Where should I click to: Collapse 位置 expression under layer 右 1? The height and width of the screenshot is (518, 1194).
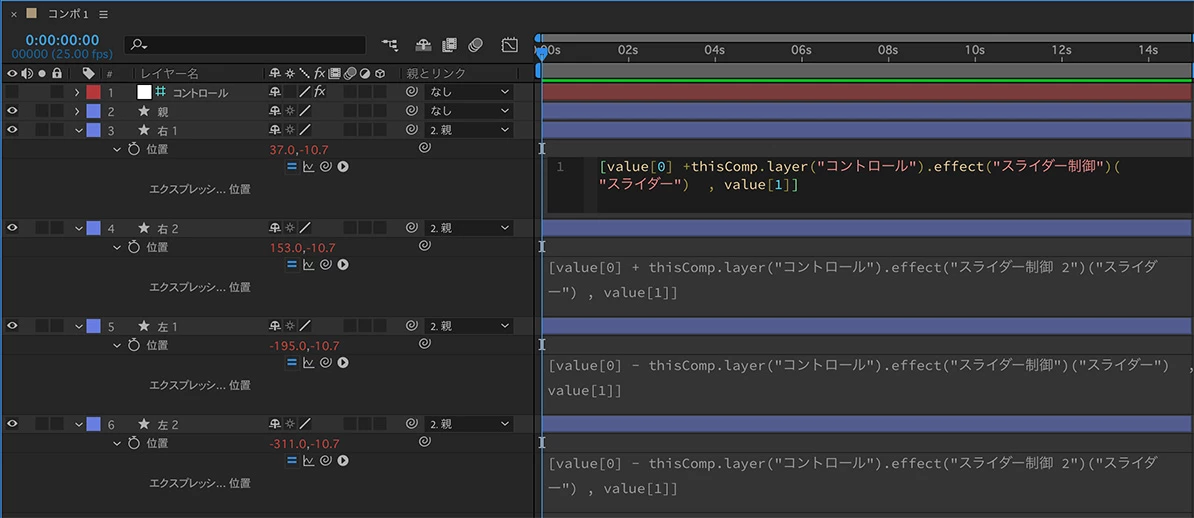(117, 149)
